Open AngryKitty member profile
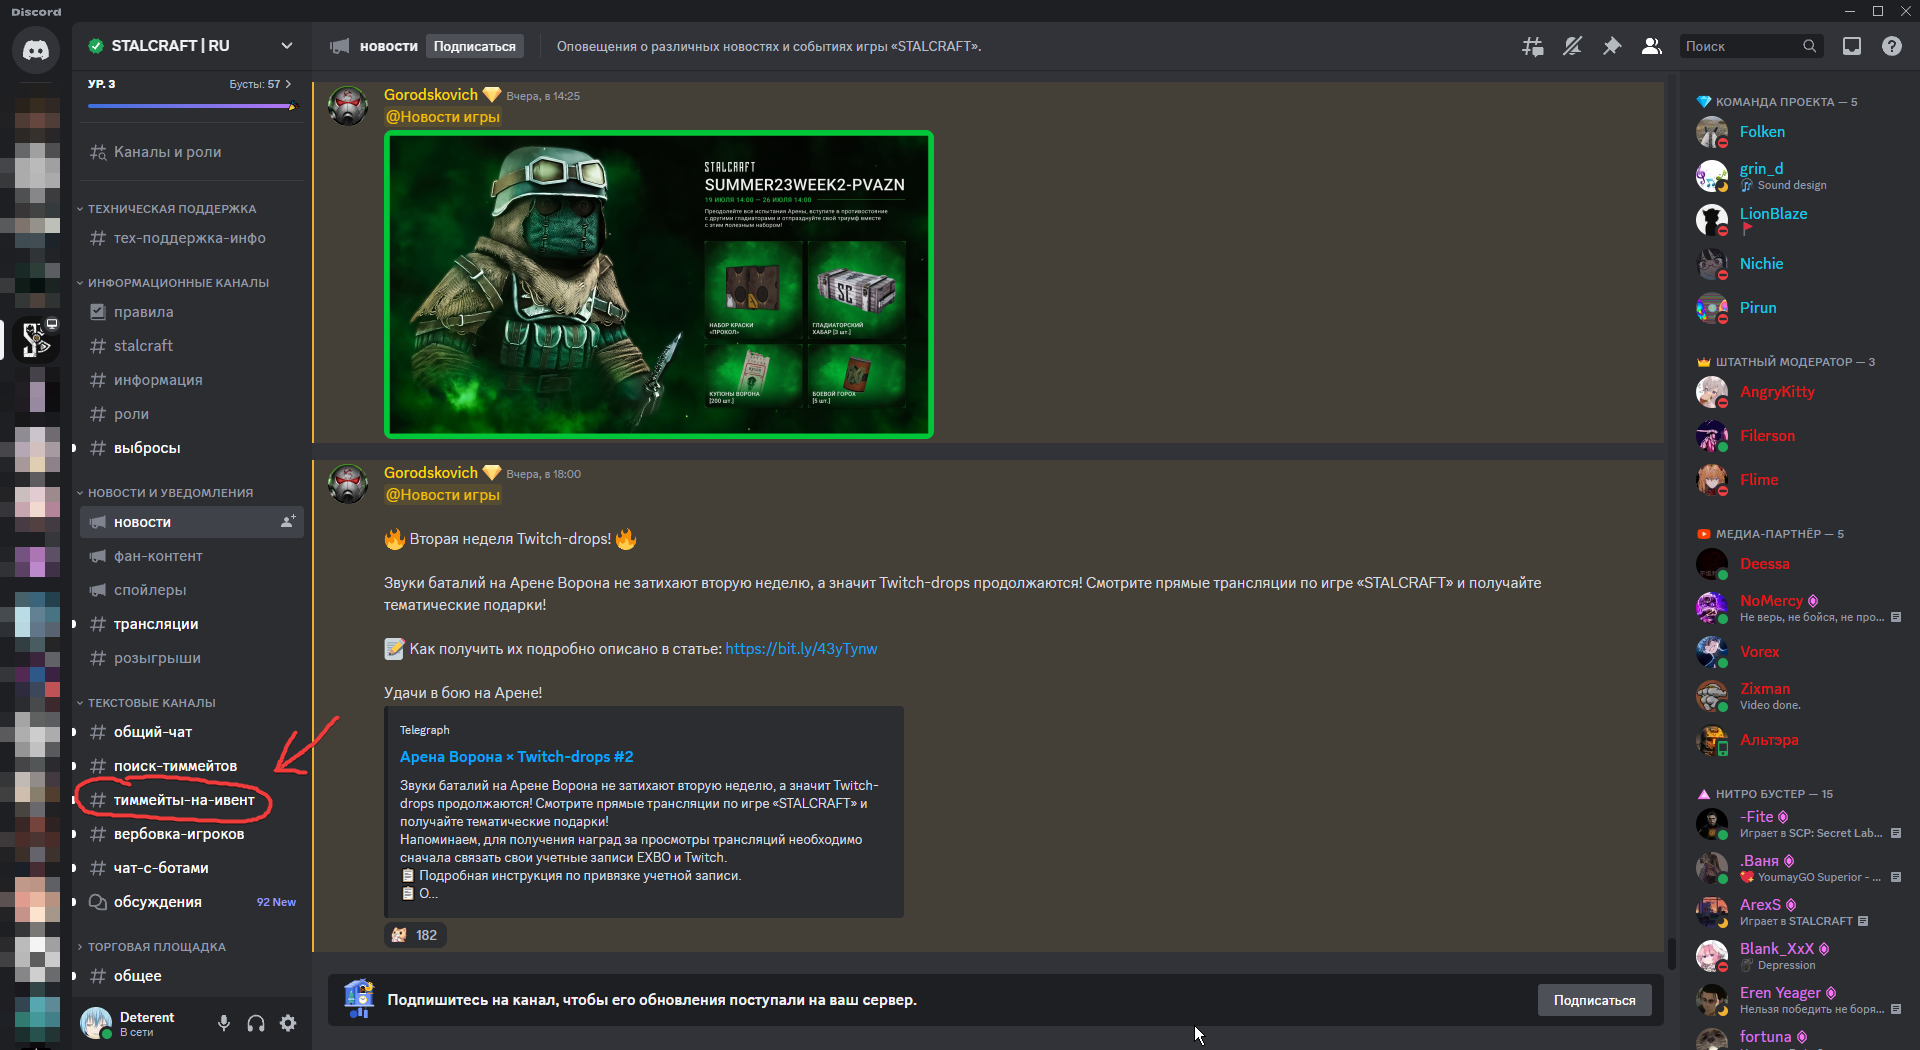Viewport: 1920px width, 1050px height. pos(1790,392)
